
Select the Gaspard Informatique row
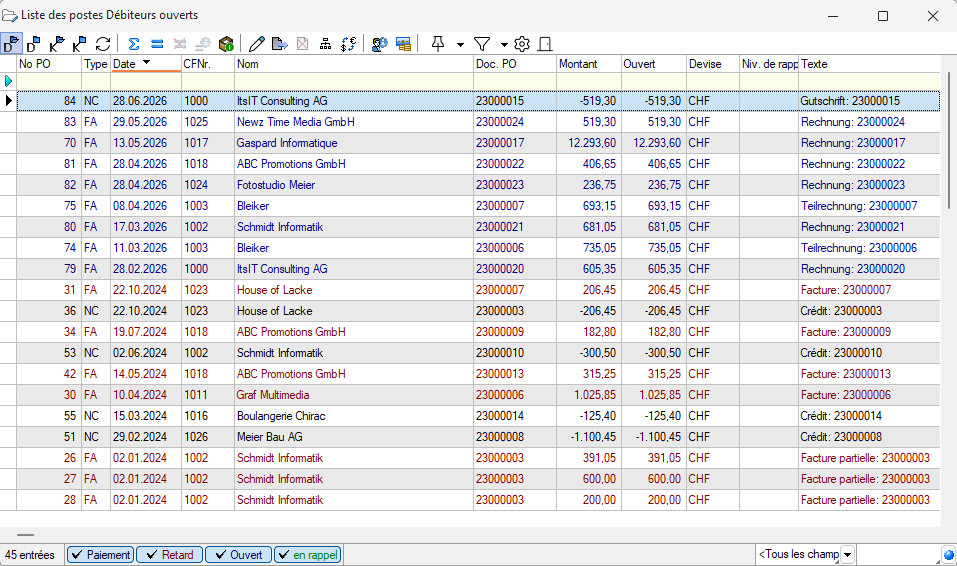point(285,143)
